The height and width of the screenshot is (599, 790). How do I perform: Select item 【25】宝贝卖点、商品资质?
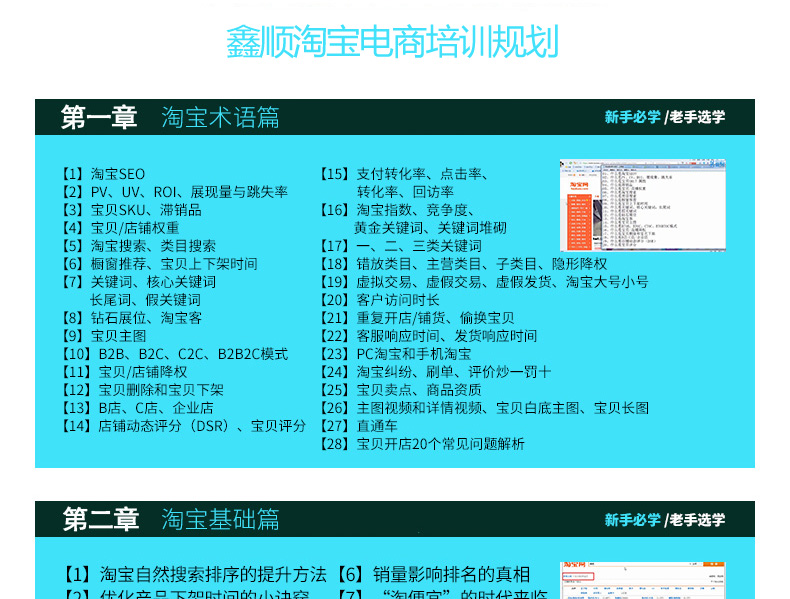[401, 390]
